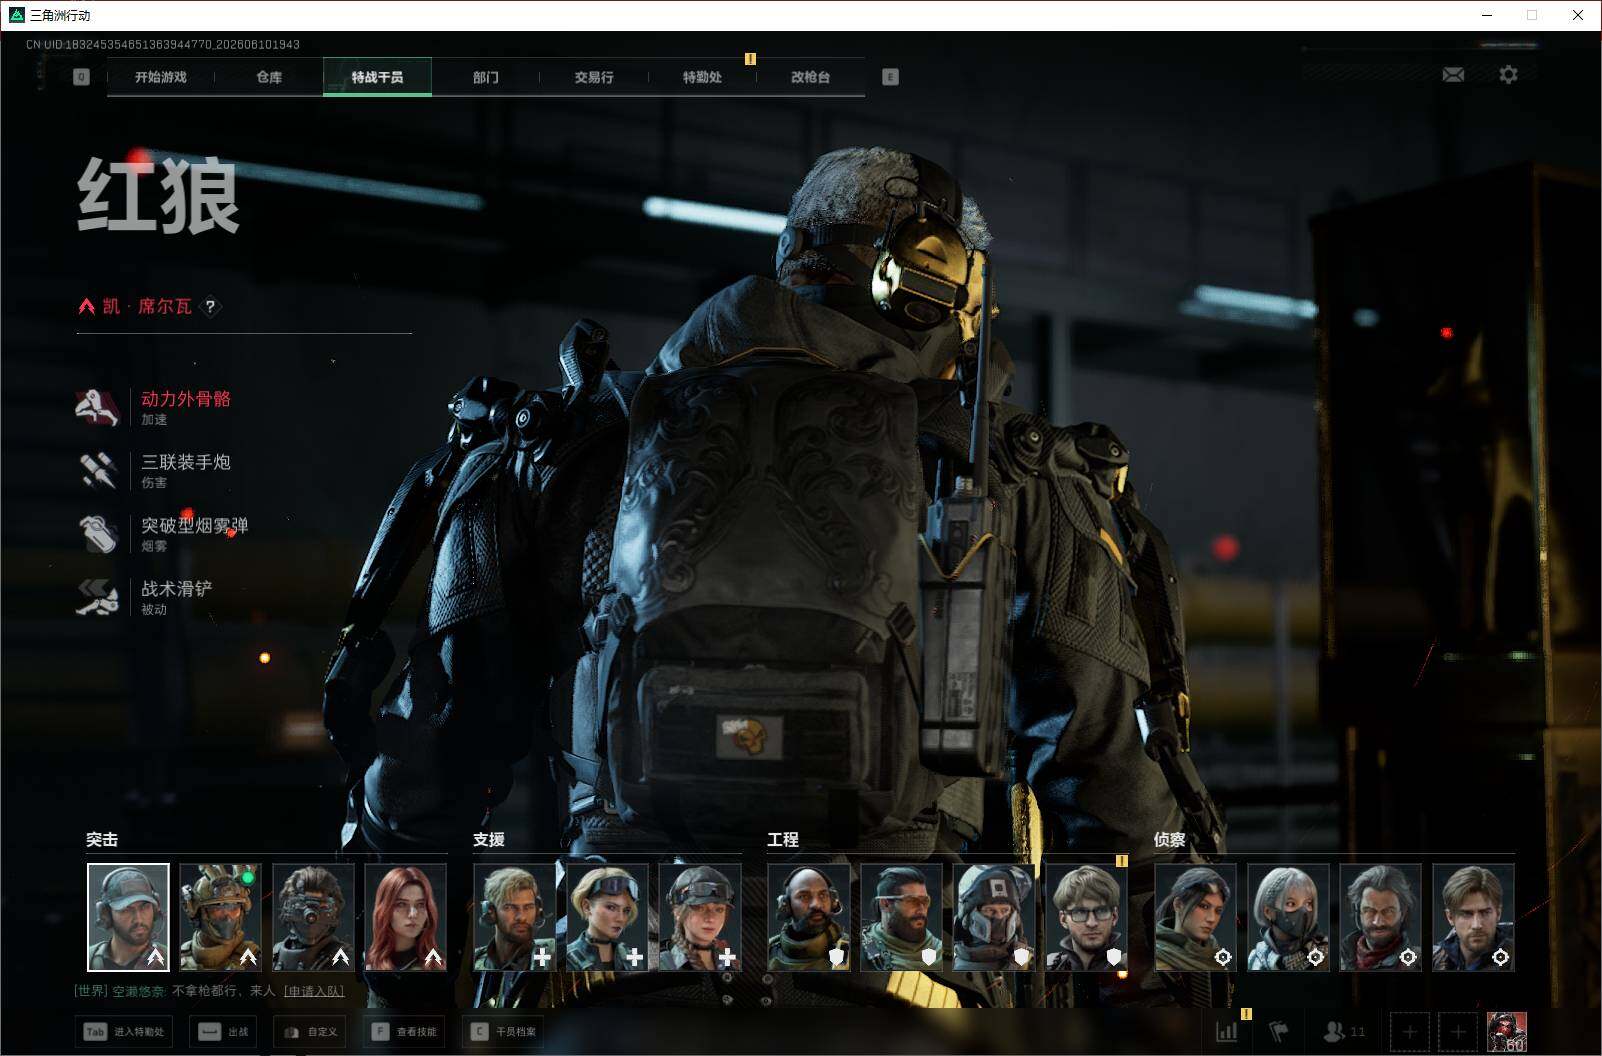Click the Q previous-tab key icon

point(82,77)
